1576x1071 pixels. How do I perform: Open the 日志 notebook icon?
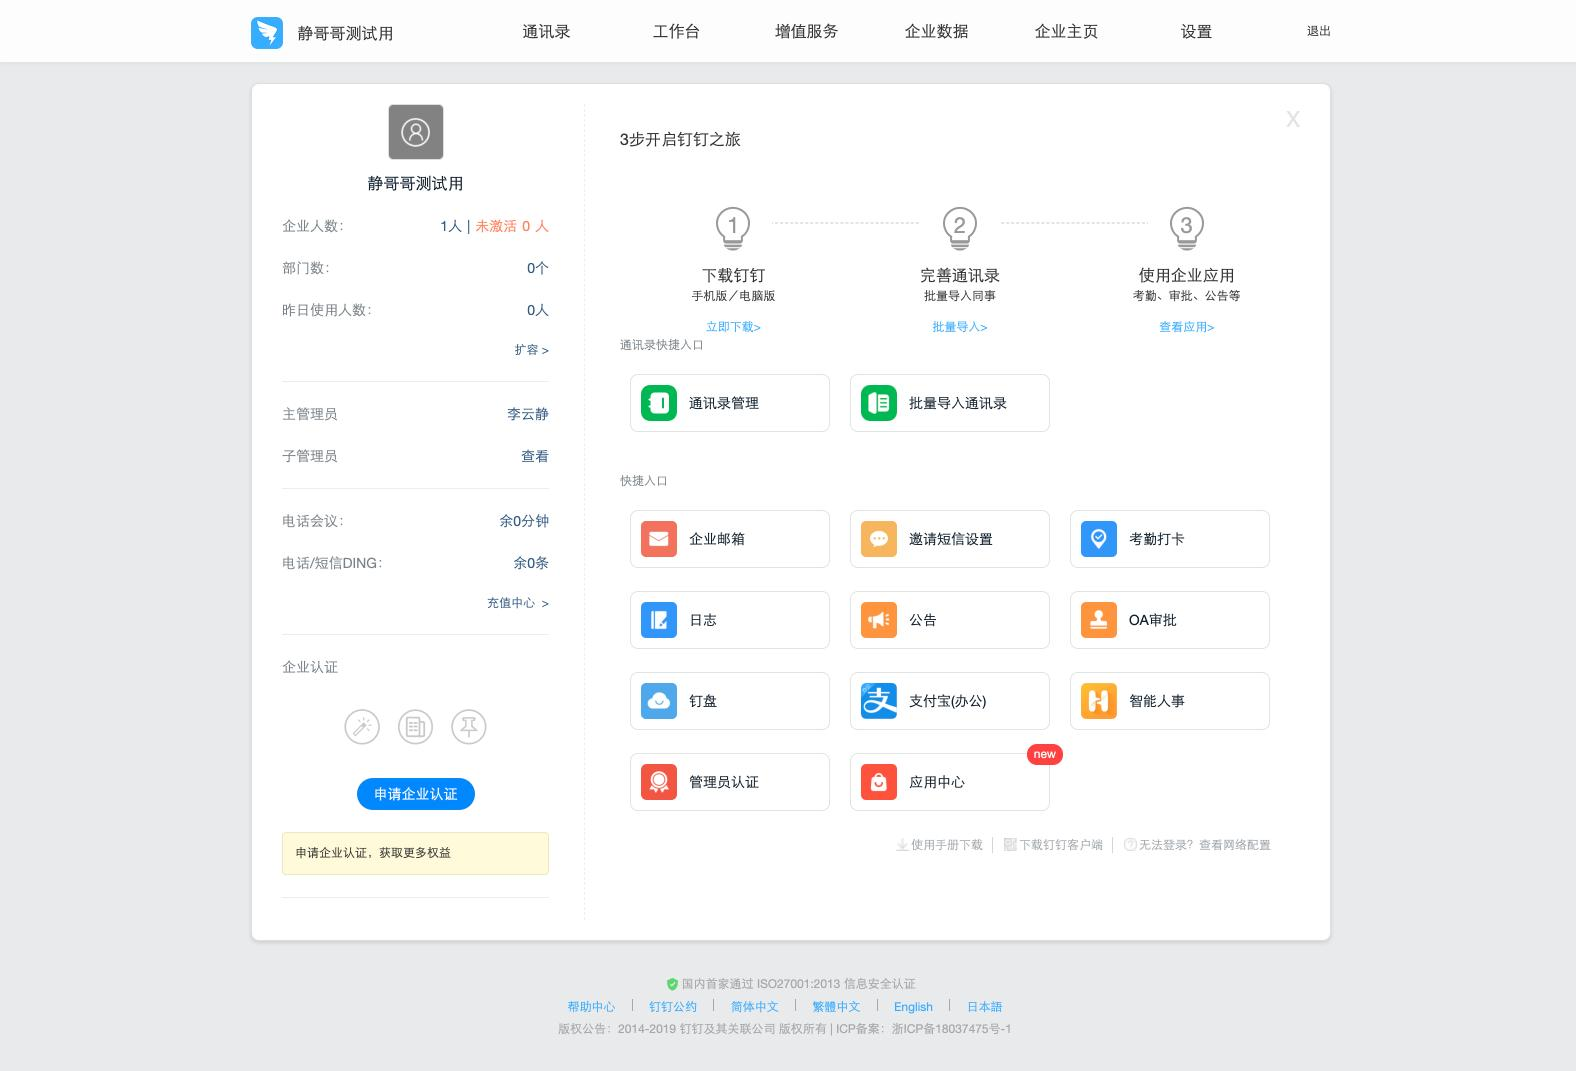pos(659,620)
